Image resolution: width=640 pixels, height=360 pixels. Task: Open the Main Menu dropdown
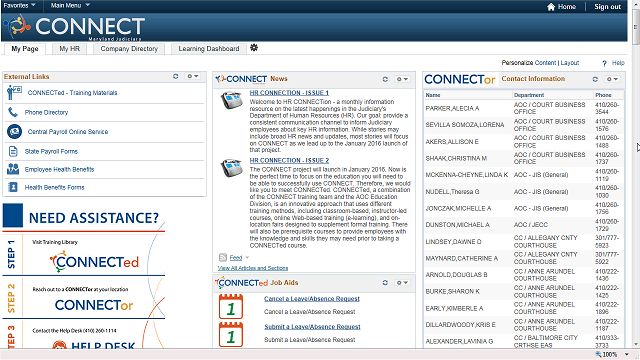click(70, 5)
